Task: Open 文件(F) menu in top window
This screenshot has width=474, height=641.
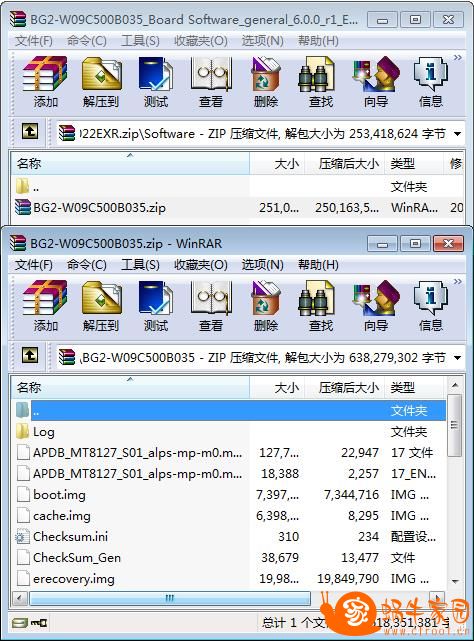Action: click(34, 41)
